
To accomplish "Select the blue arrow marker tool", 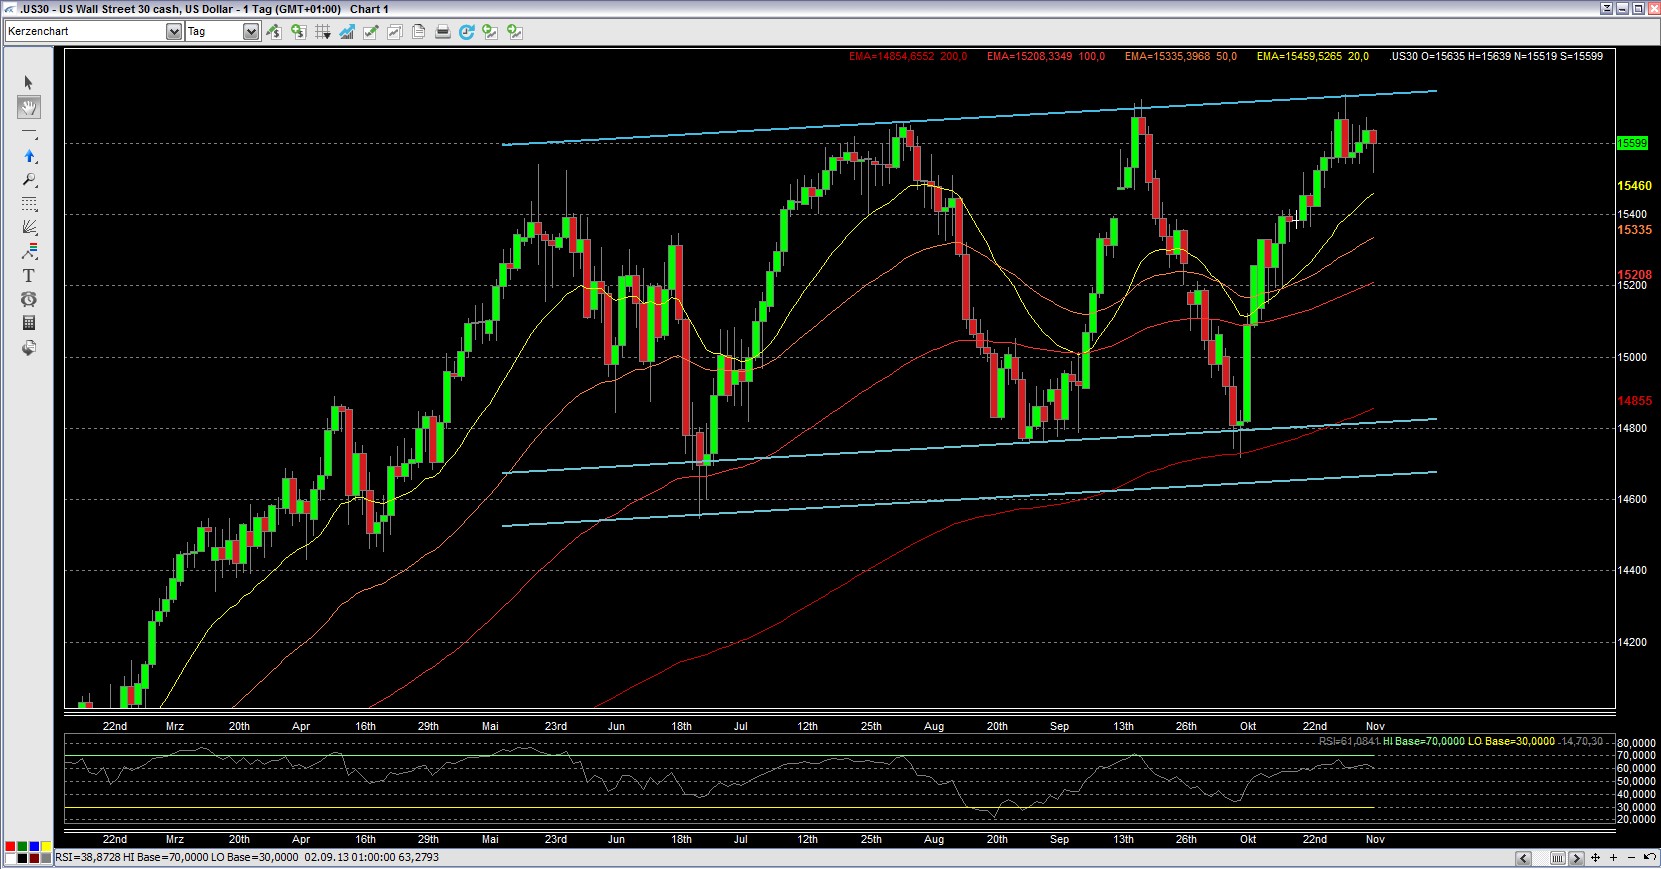I will pyautogui.click(x=28, y=156).
